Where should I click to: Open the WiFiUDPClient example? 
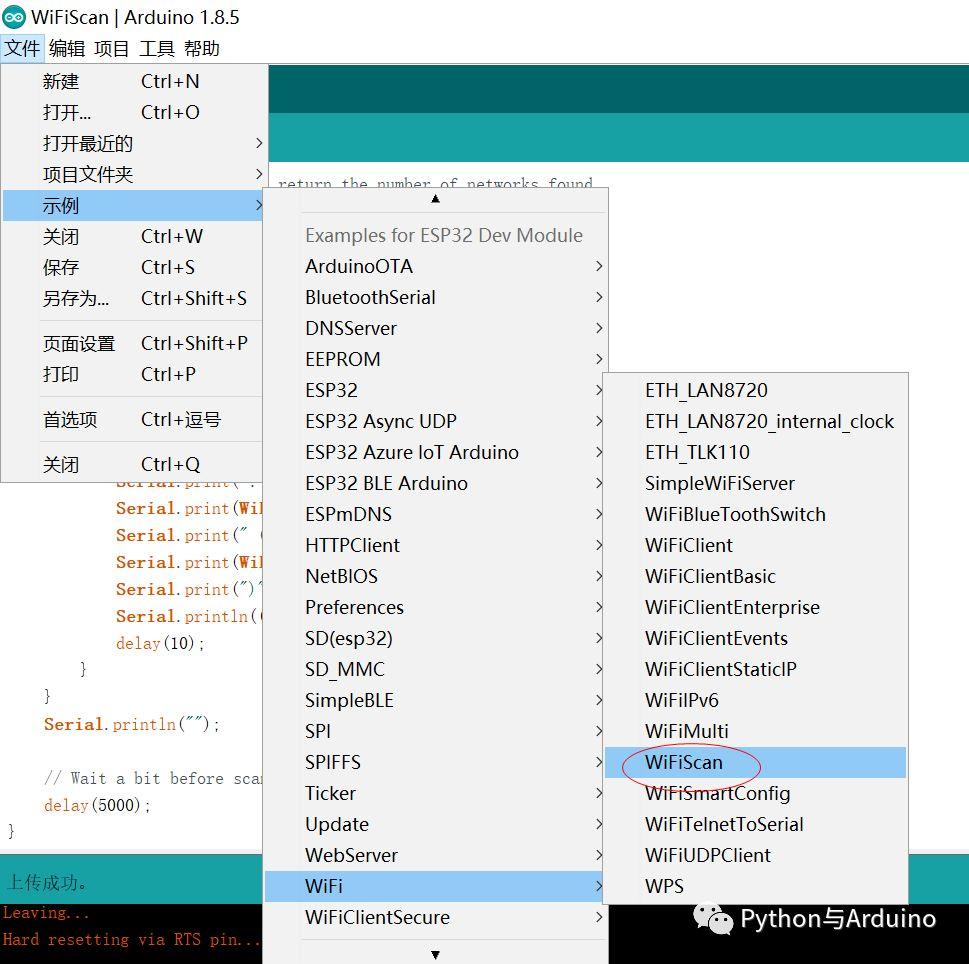coord(755,855)
